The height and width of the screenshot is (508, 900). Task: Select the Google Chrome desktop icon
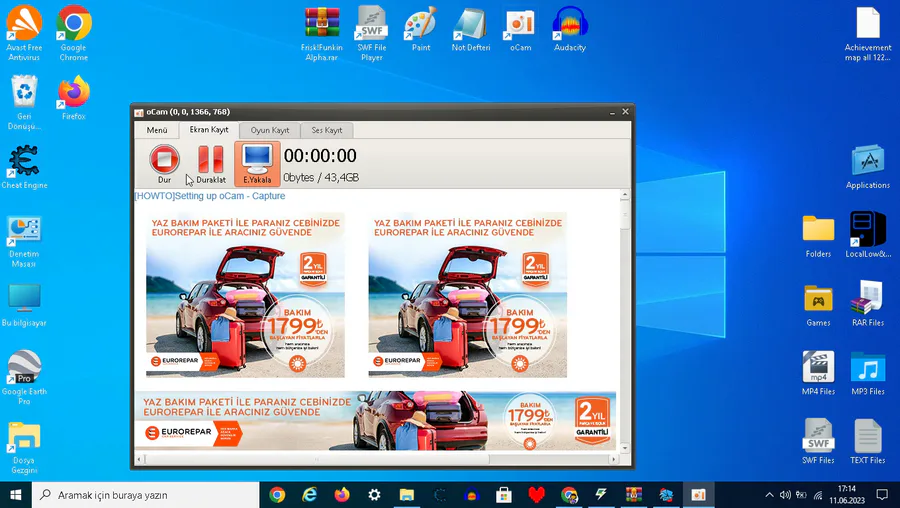[73, 33]
